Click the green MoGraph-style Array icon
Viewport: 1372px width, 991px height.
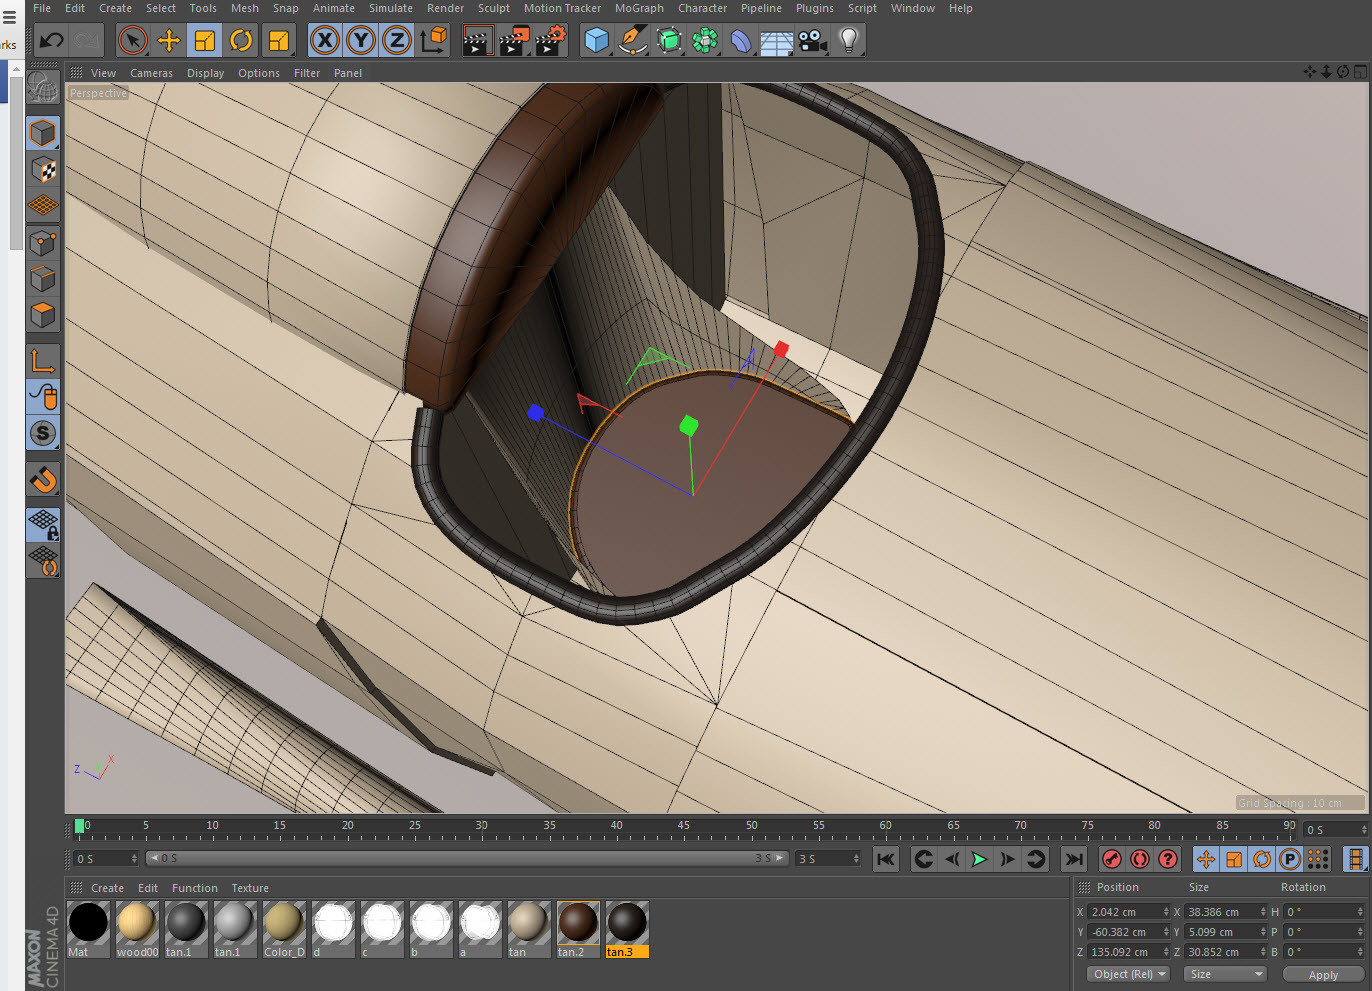705,40
